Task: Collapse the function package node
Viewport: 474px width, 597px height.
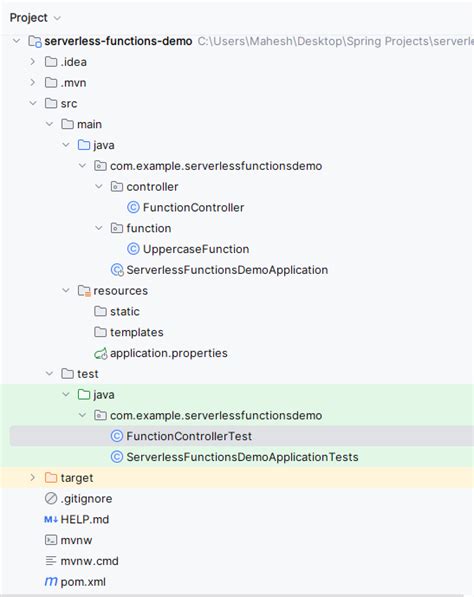Action: pyautogui.click(x=99, y=228)
